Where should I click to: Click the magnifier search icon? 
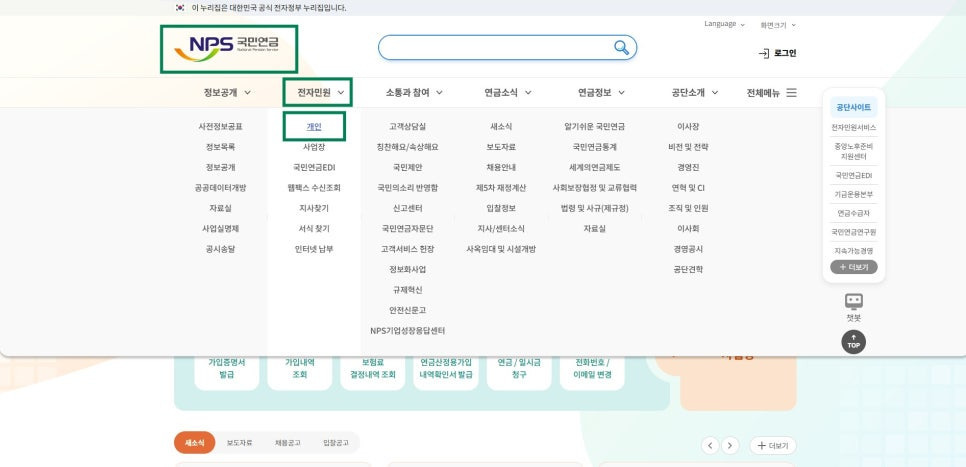tap(622, 47)
